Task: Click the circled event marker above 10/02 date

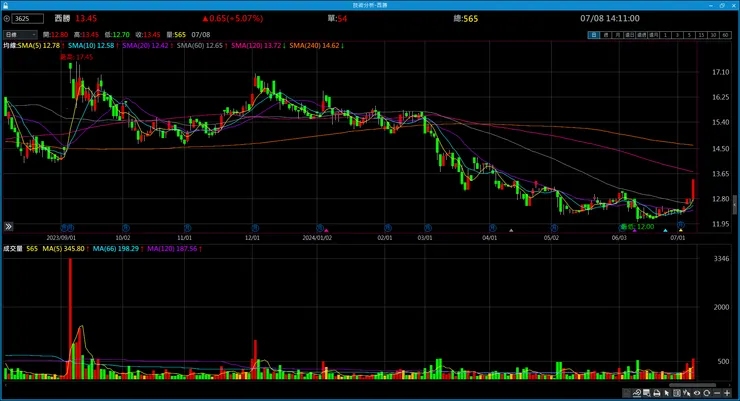Action: point(126,227)
